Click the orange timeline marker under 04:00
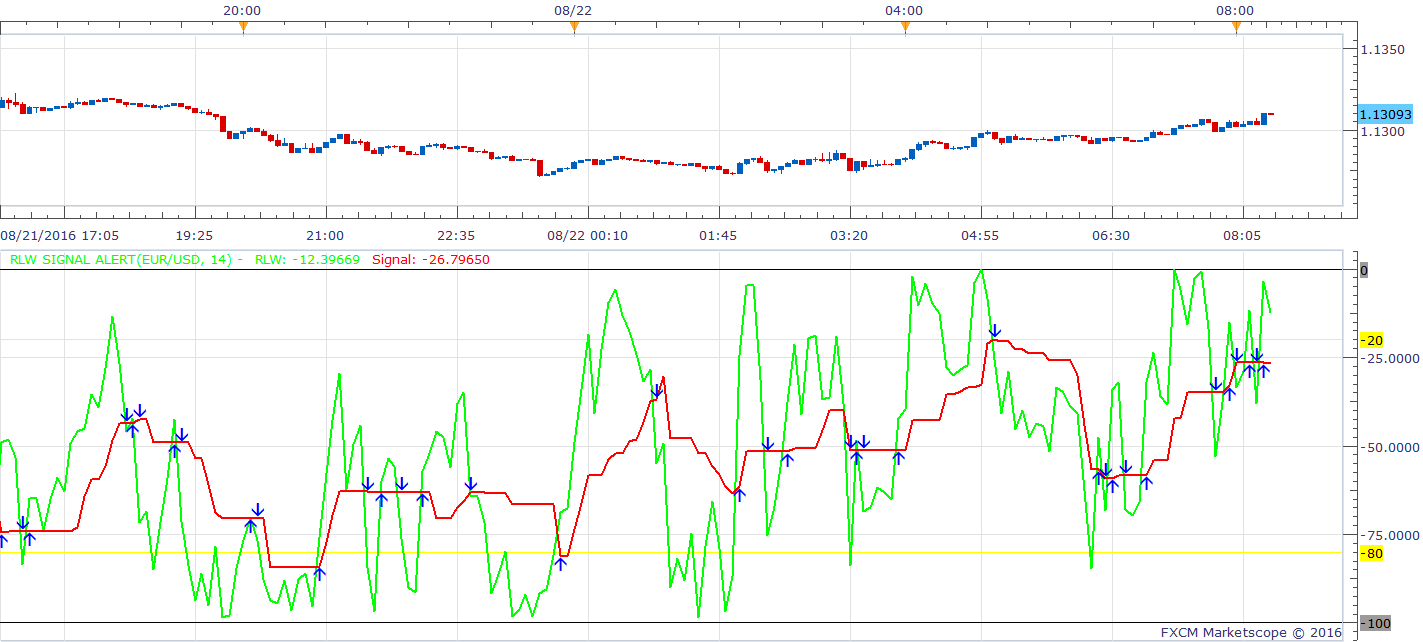This screenshot has height=642, width=1423. click(905, 28)
